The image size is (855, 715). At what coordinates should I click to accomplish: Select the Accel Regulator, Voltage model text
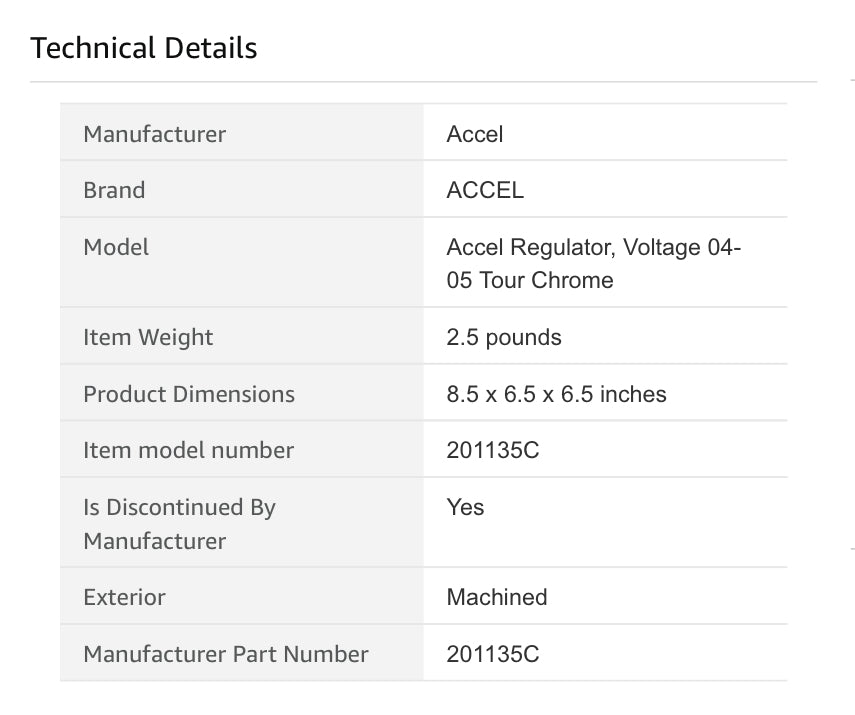(594, 263)
